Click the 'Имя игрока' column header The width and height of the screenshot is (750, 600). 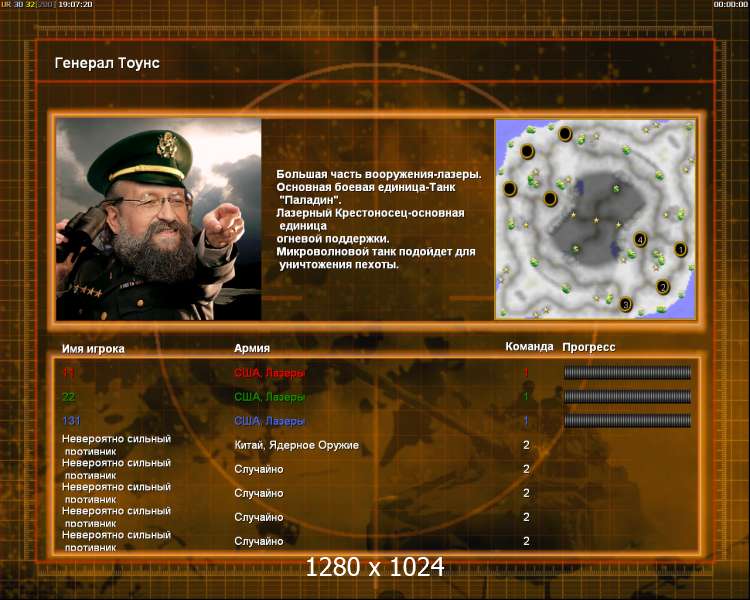coord(93,349)
